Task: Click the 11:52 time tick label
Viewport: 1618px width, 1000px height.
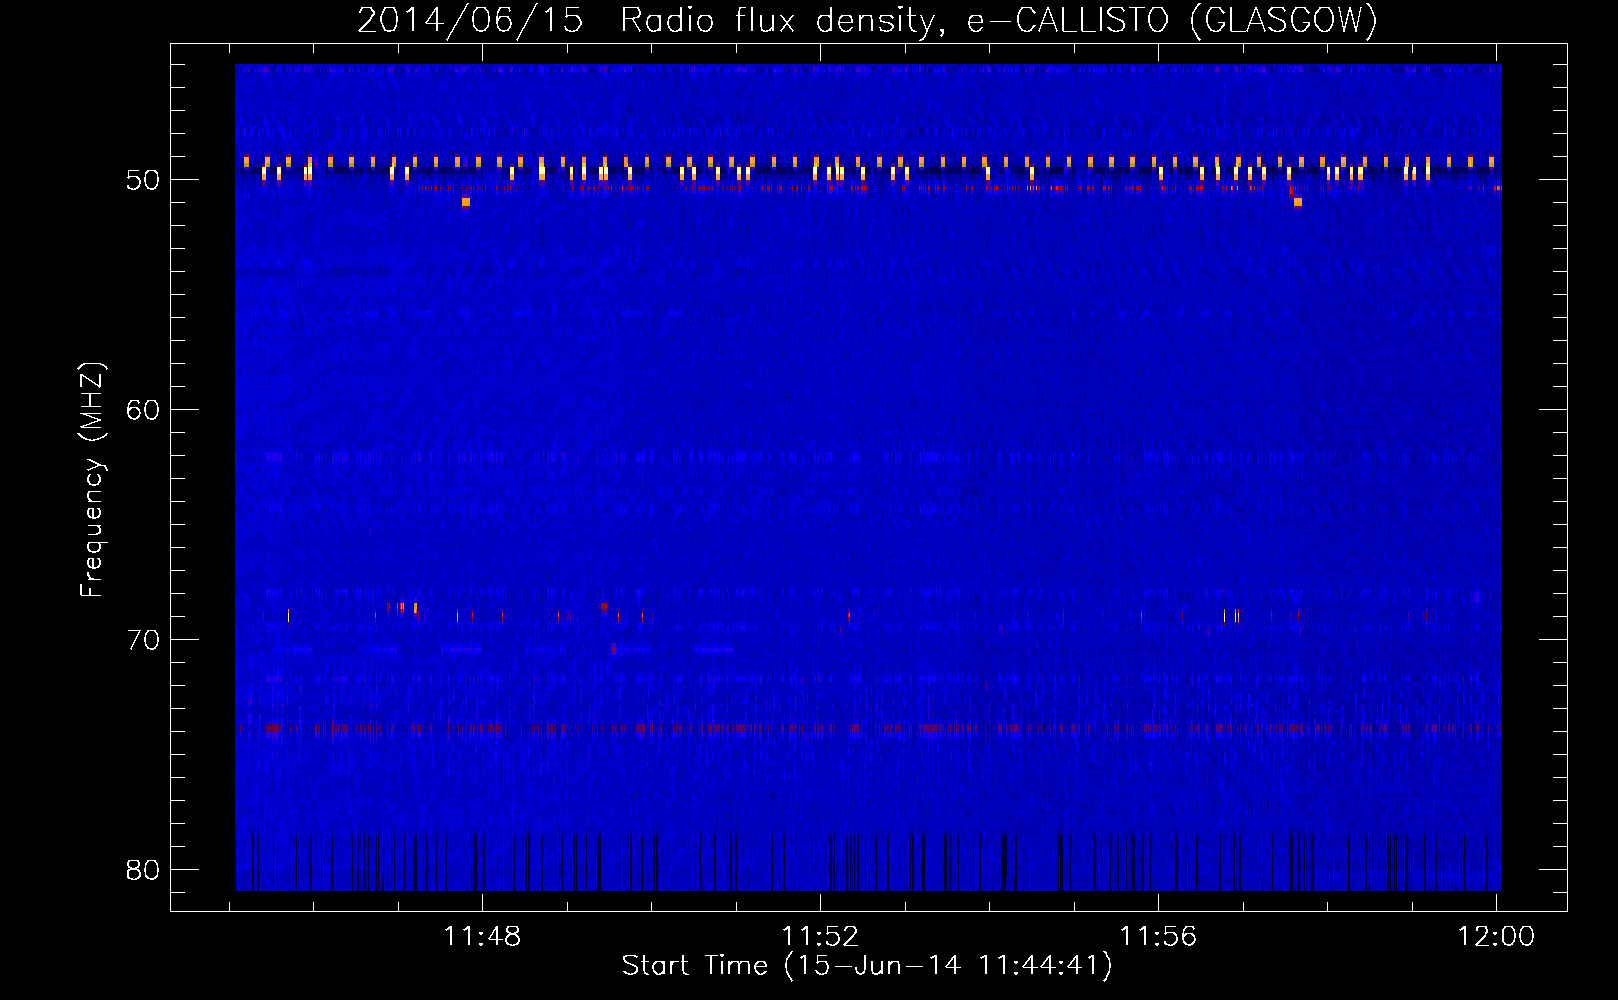Action: point(820,937)
